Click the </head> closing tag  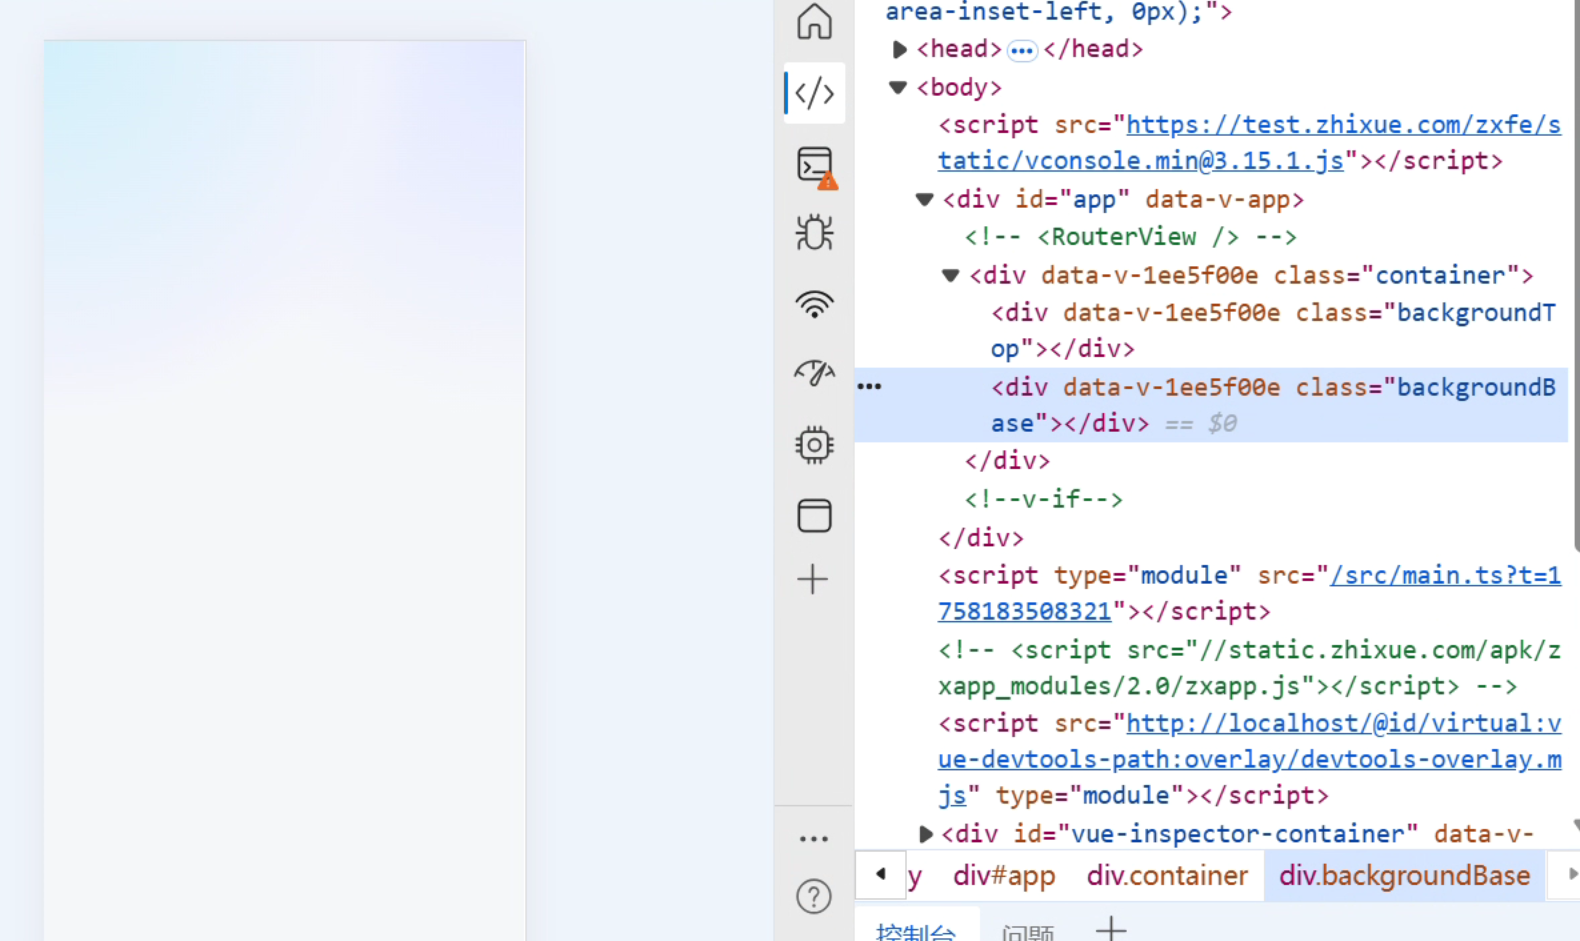pos(1093,49)
